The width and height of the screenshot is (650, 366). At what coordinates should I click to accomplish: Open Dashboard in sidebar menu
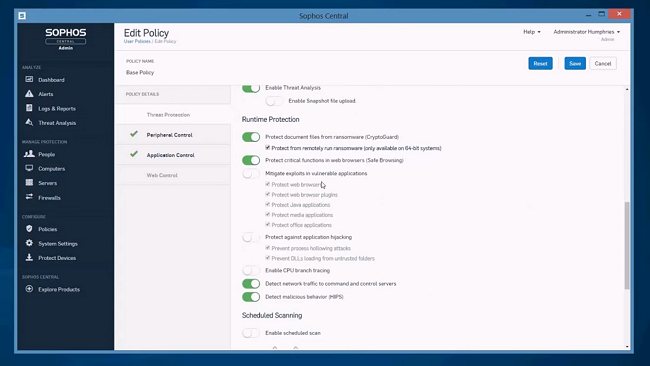(x=51, y=80)
